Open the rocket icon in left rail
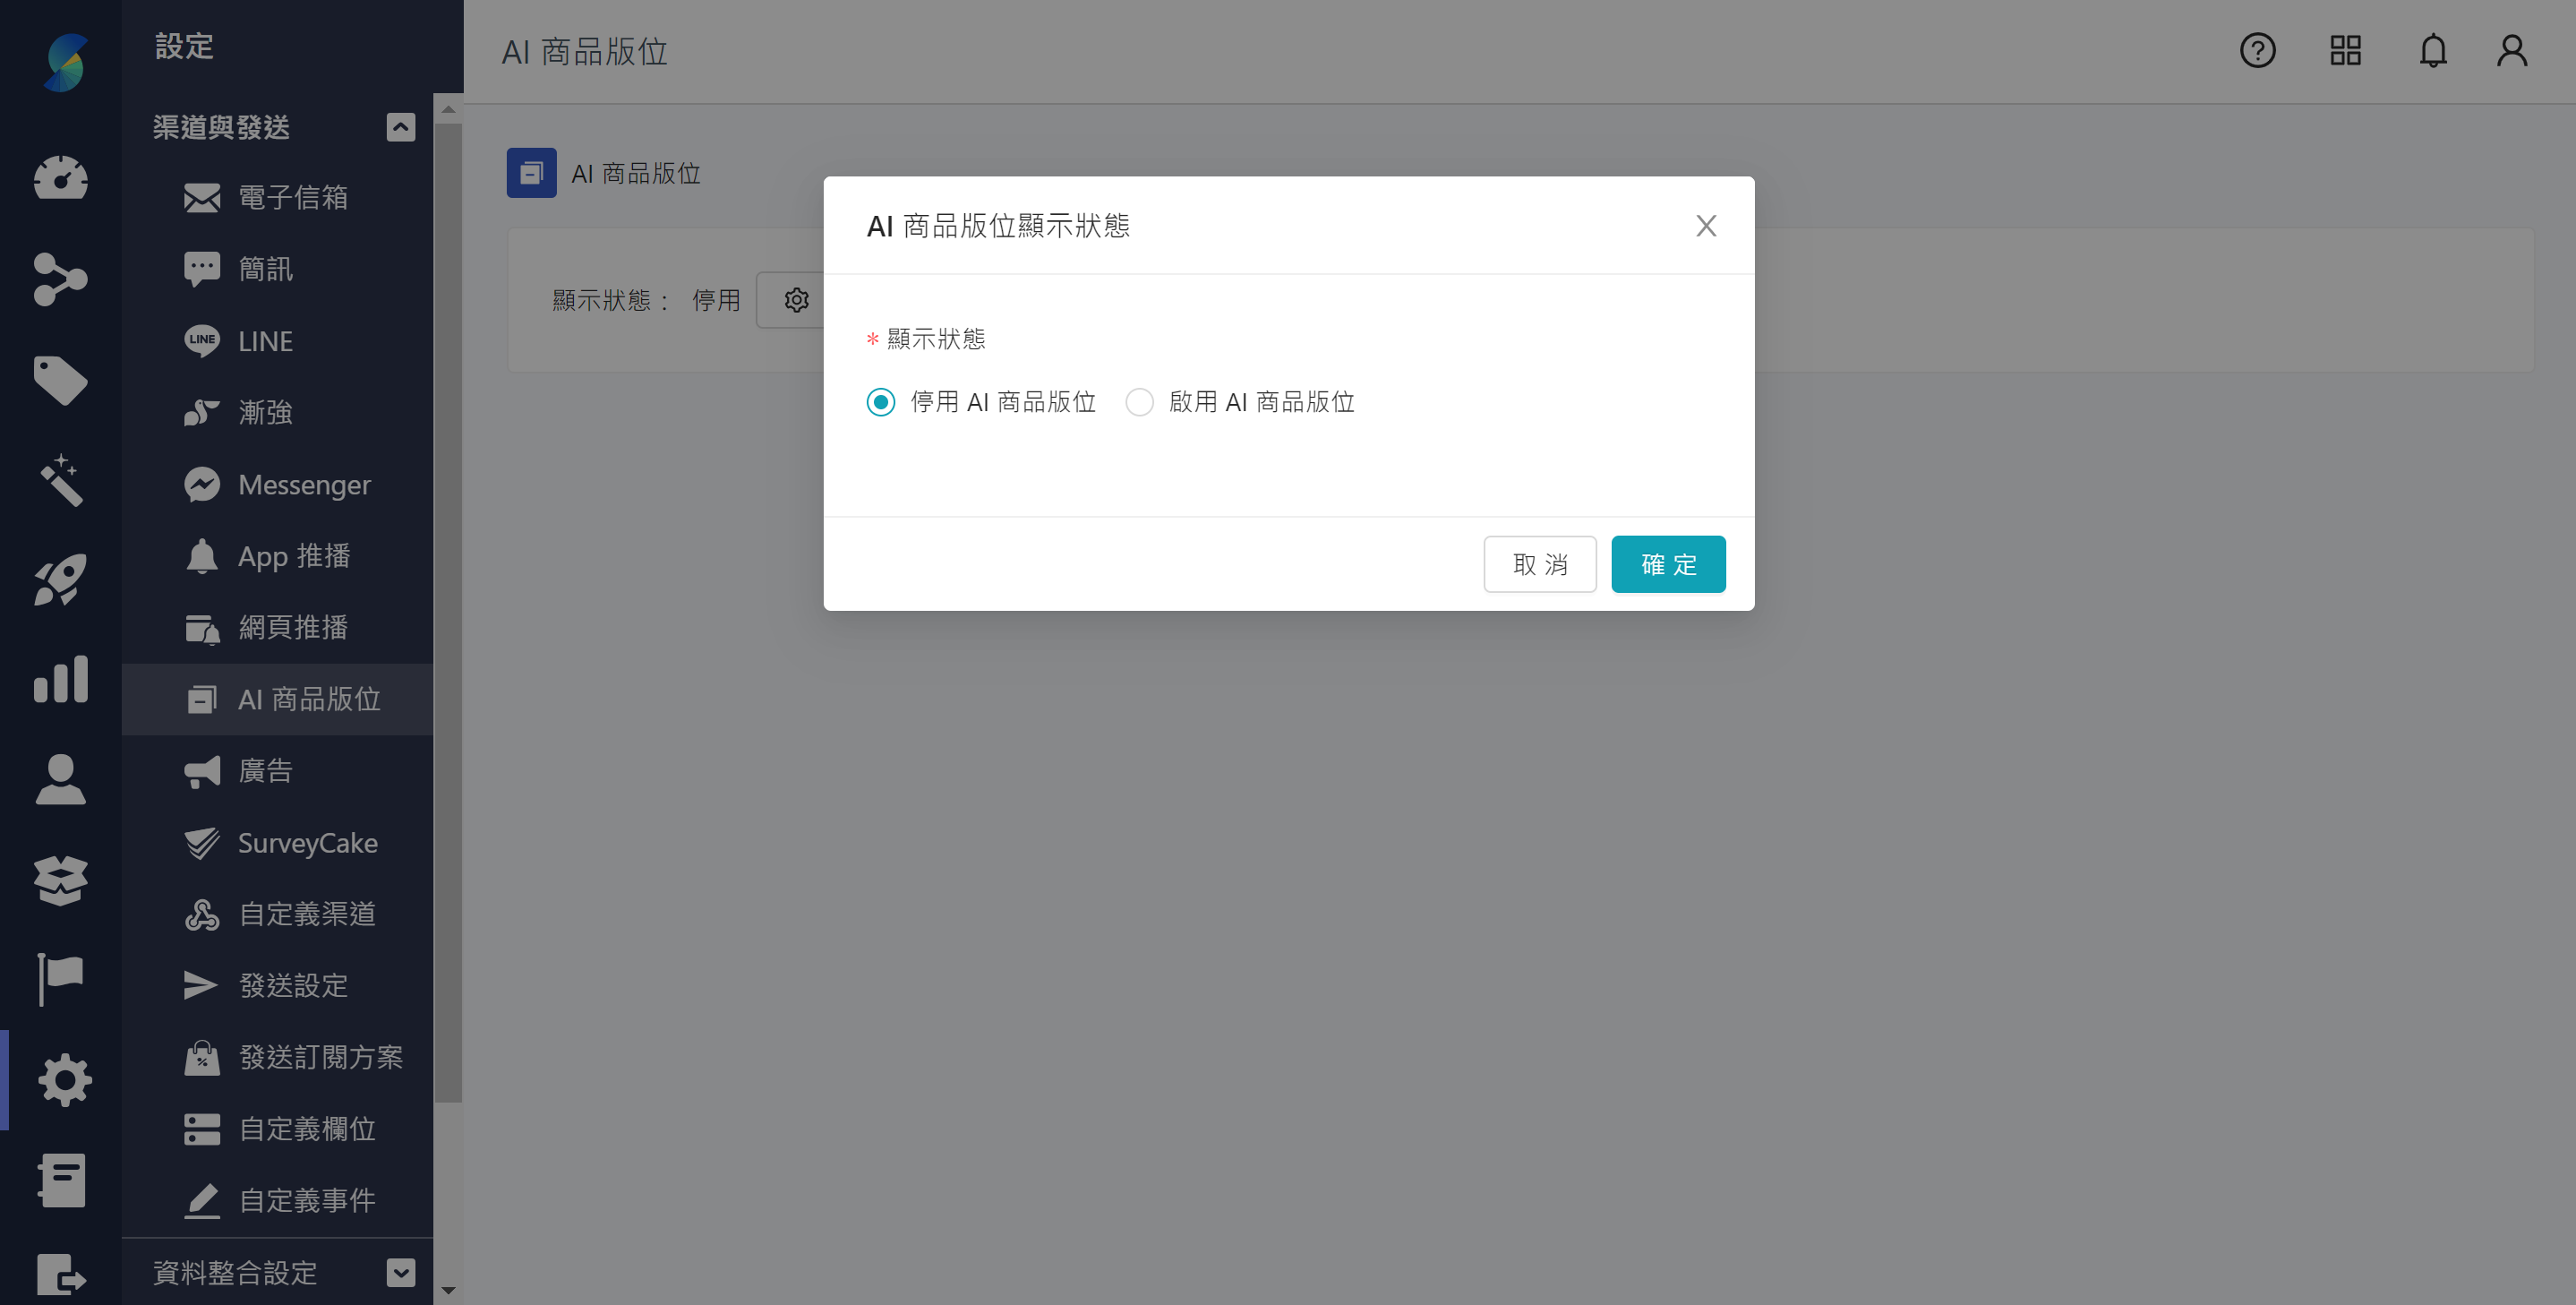 coord(61,580)
